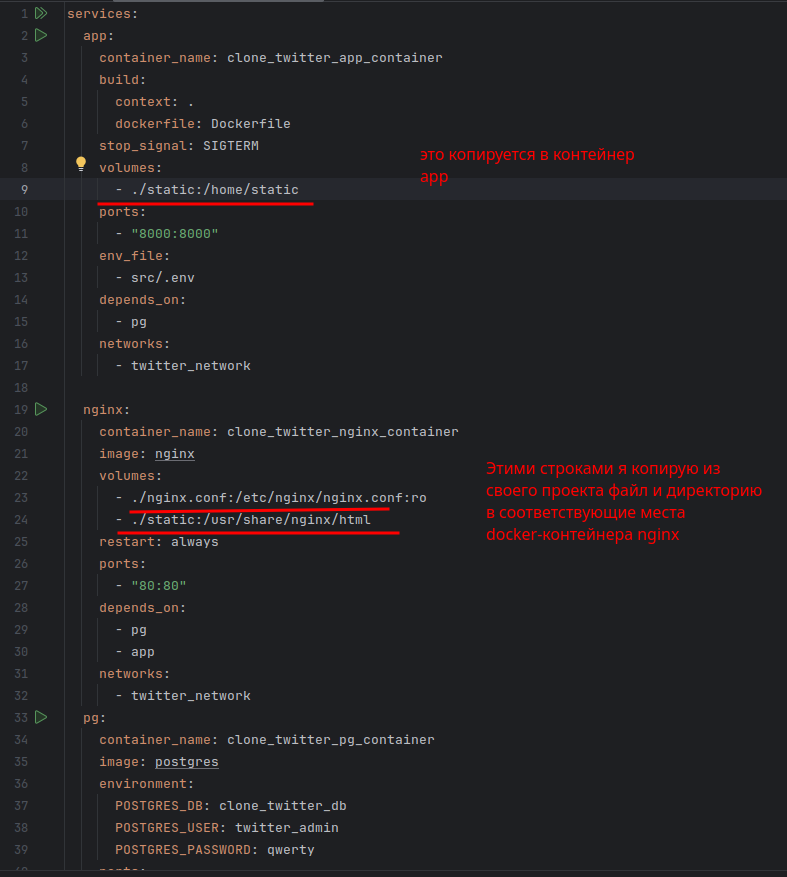Click the 'environment:' key in pg
This screenshot has width=787, height=877.
pos(147,784)
